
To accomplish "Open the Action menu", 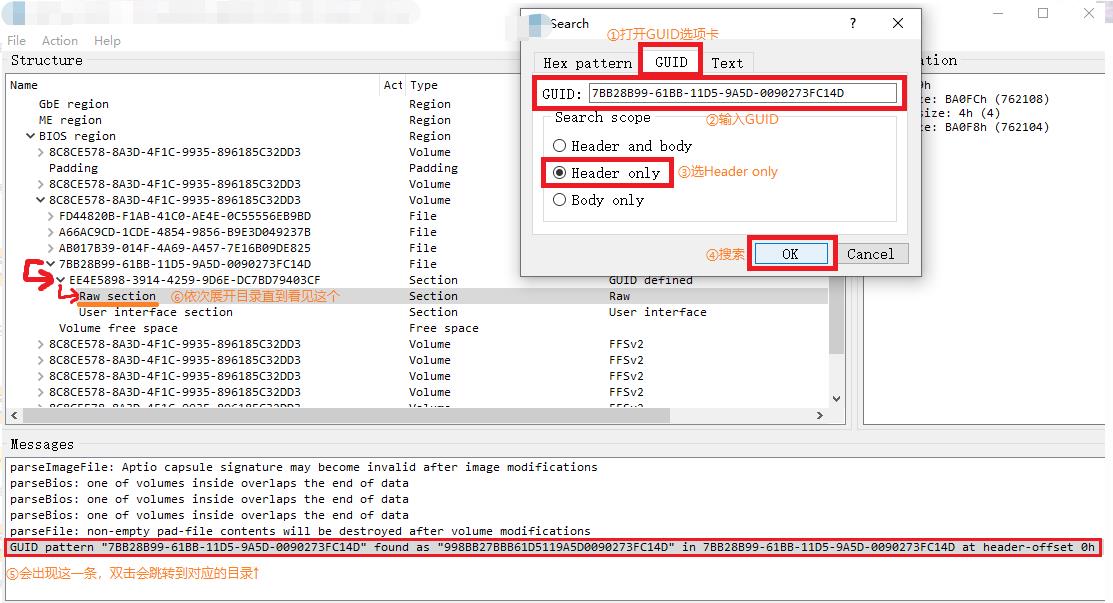I will (x=60, y=41).
